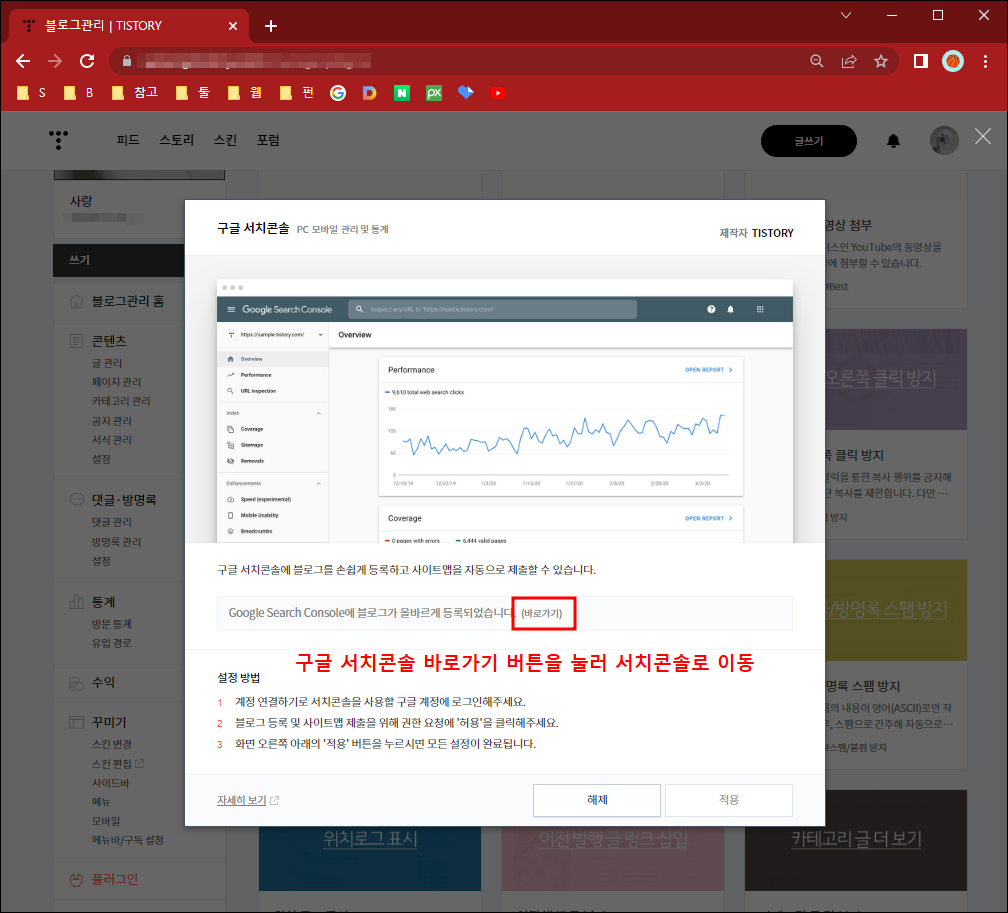Open the 자세히 보기 link in the modal
The height and width of the screenshot is (913, 1008).
click(242, 800)
